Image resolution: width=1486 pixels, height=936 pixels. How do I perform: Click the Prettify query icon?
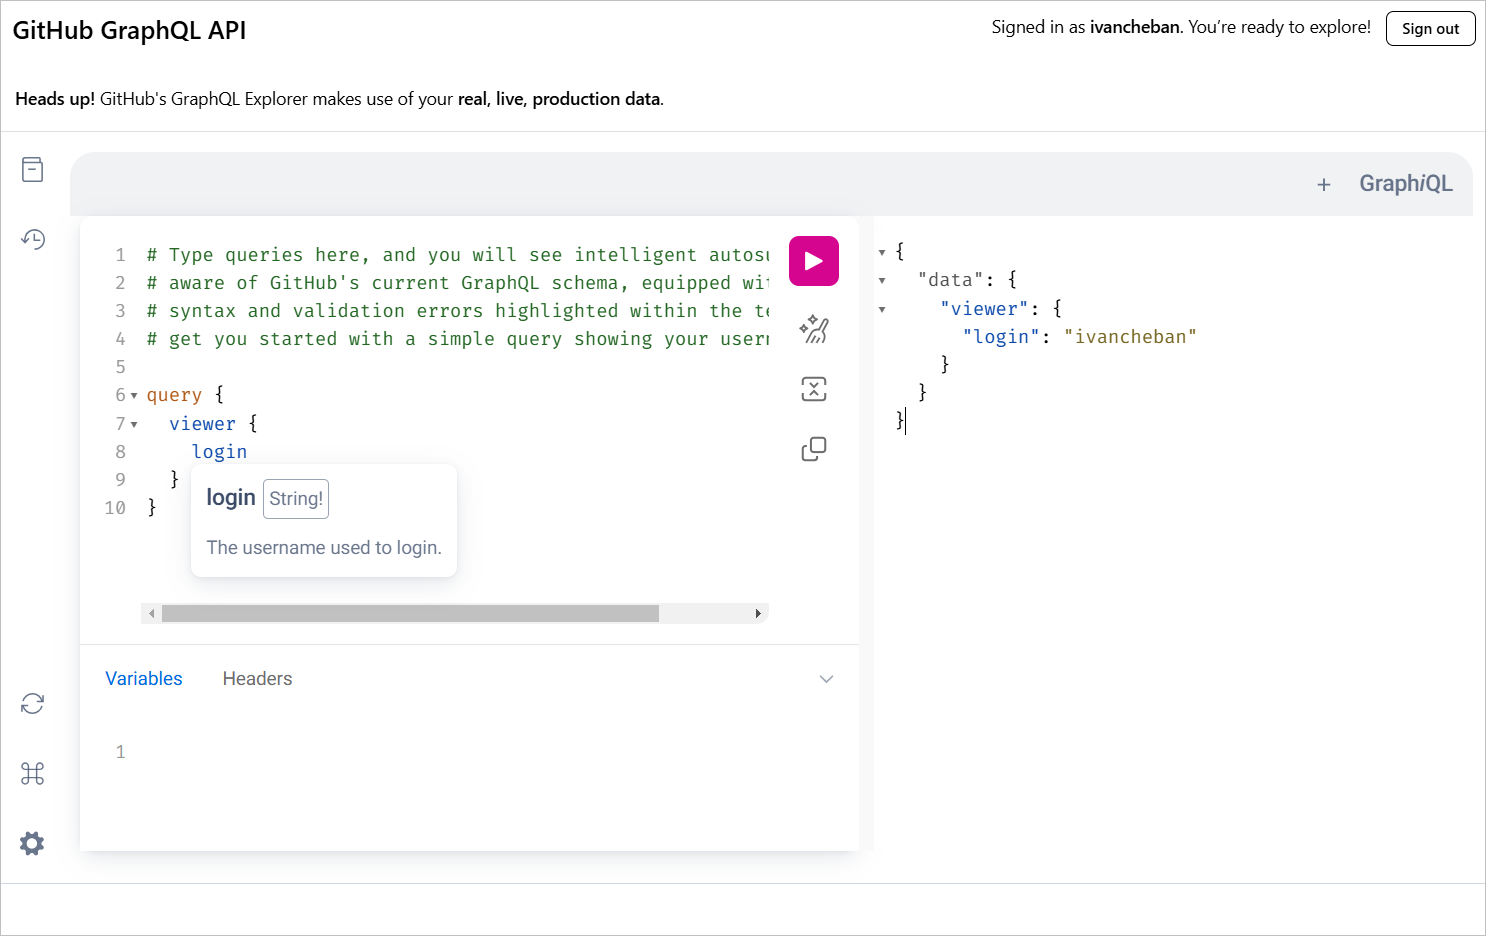pyautogui.click(x=814, y=329)
